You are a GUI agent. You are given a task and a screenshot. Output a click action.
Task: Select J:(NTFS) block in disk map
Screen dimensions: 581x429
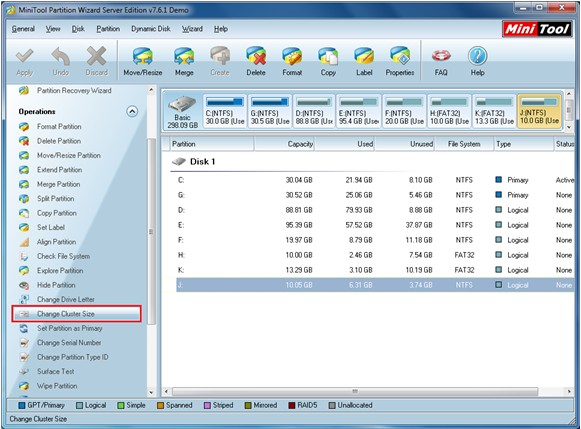tap(539, 111)
